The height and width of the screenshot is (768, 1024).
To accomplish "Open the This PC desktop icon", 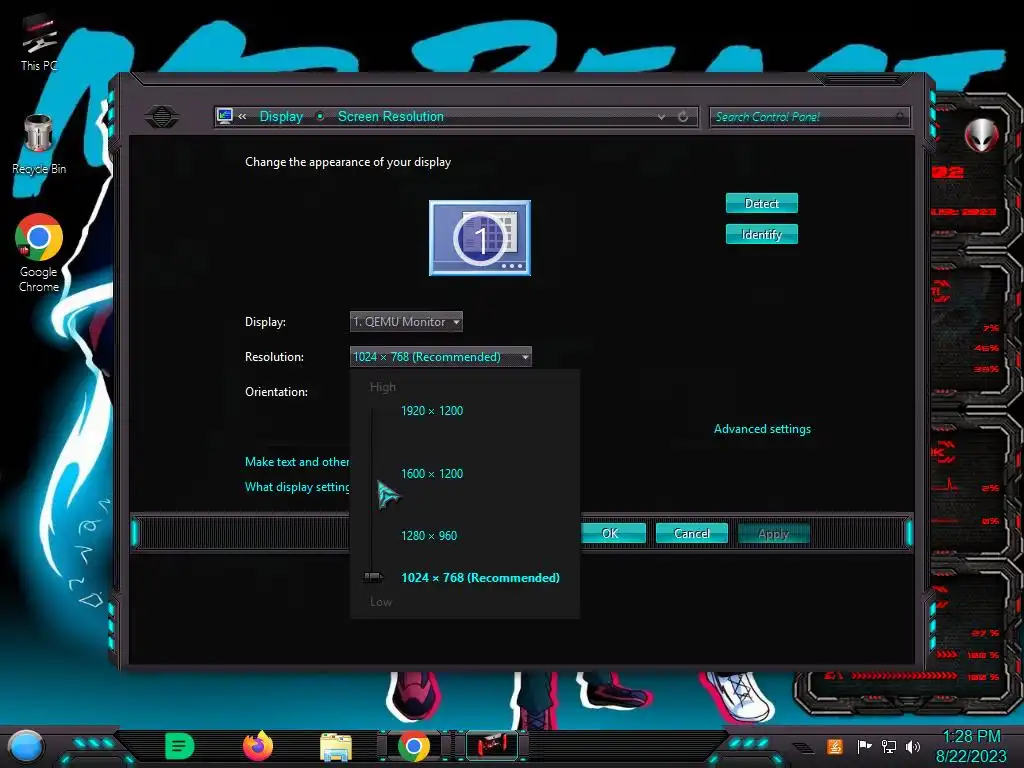I will [39, 43].
